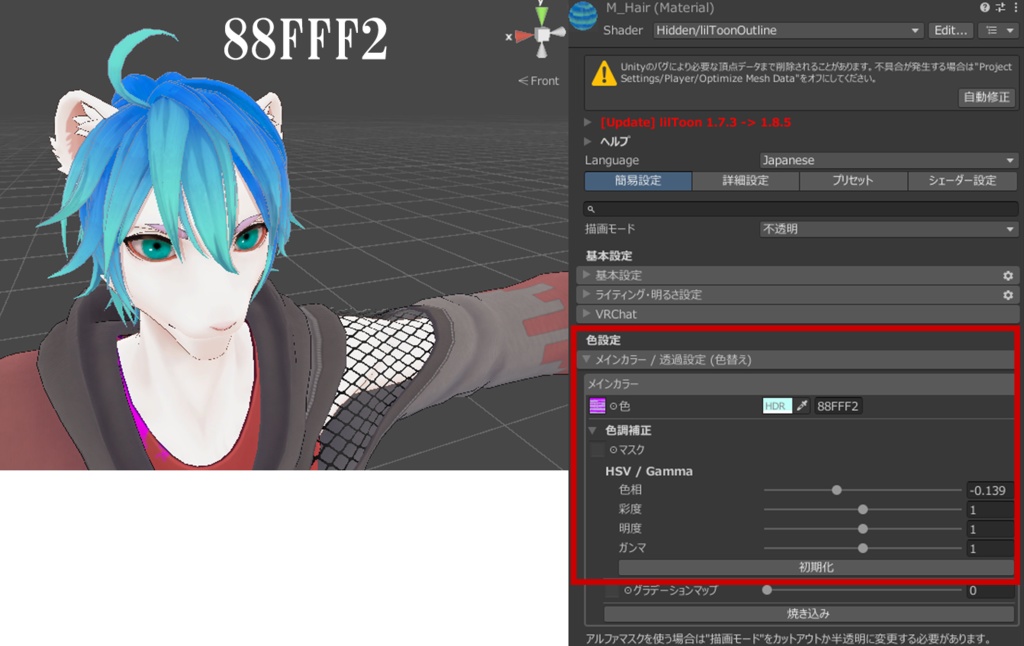This screenshot has width=1024, height=646.
Task: Switch to the プリセット tab
Action: (x=853, y=181)
